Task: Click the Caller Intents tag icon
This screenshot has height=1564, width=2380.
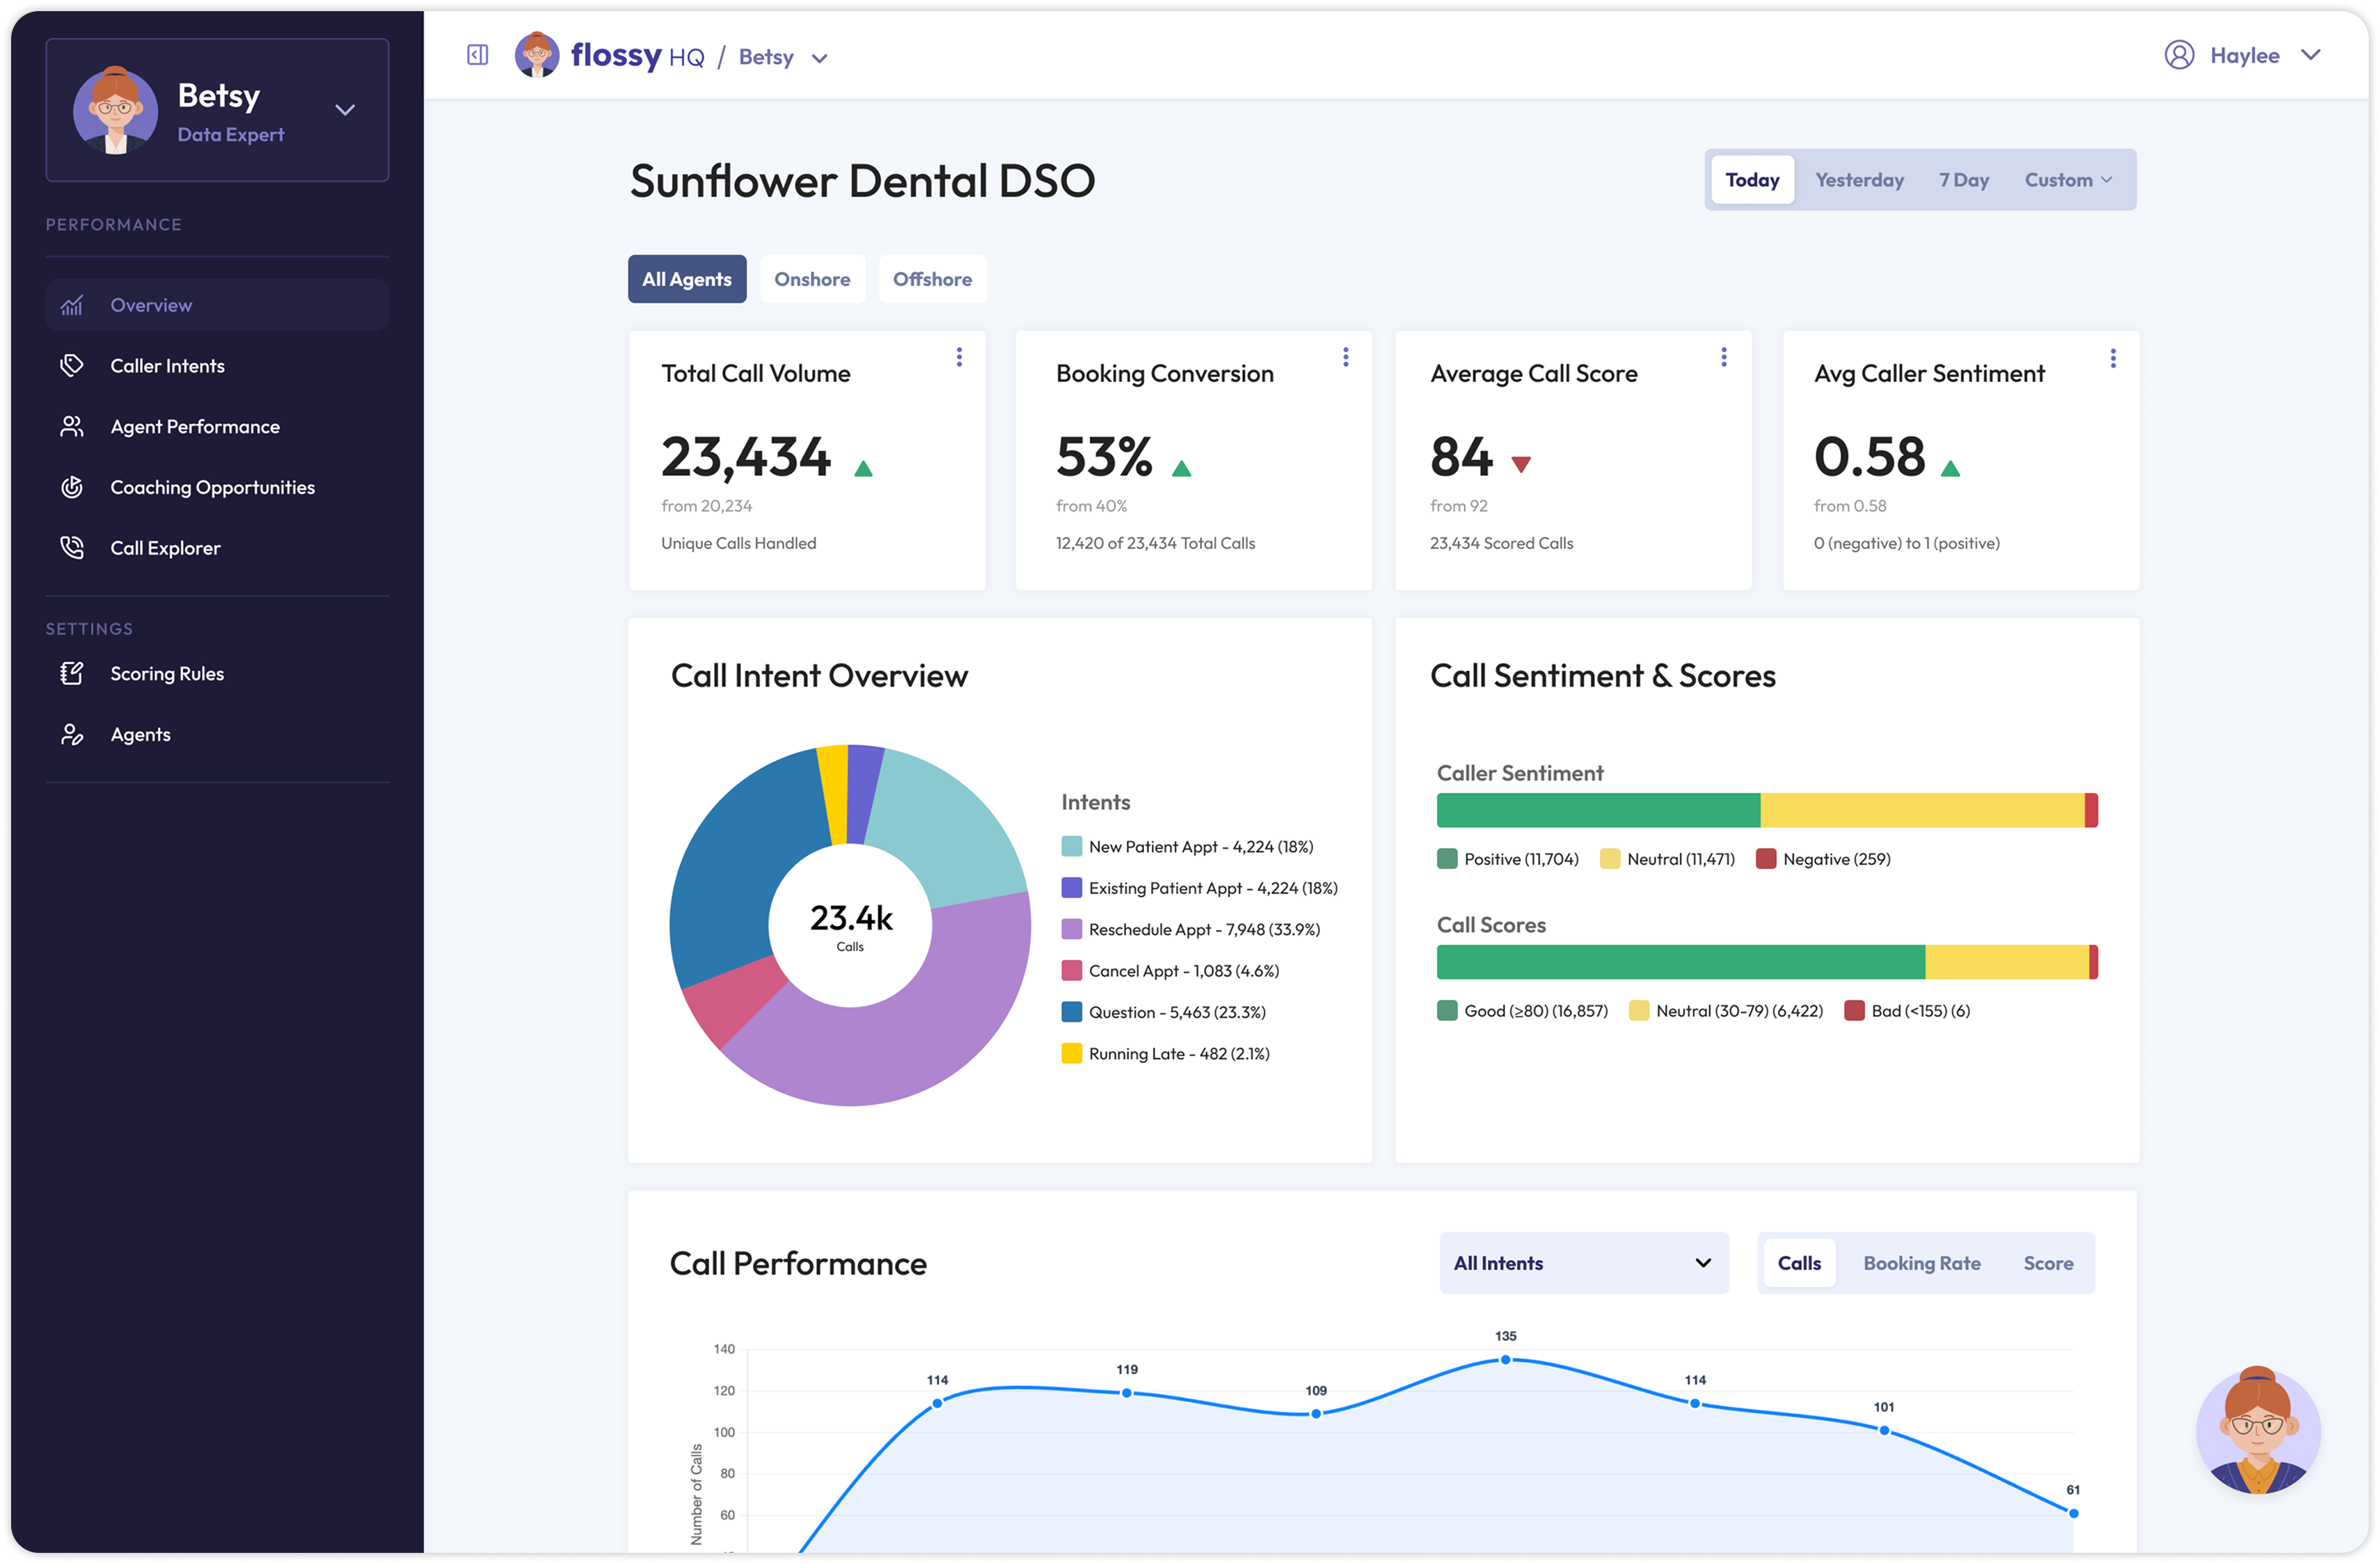Action: [x=72, y=366]
